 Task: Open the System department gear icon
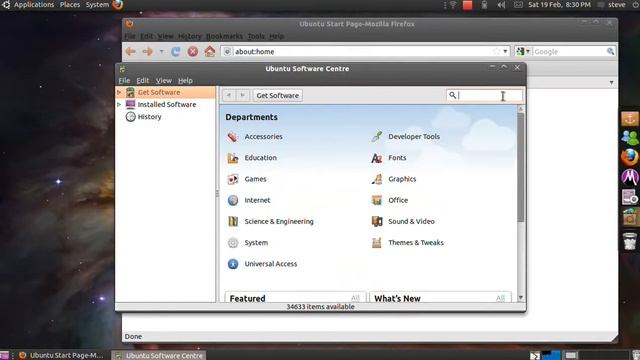233,242
